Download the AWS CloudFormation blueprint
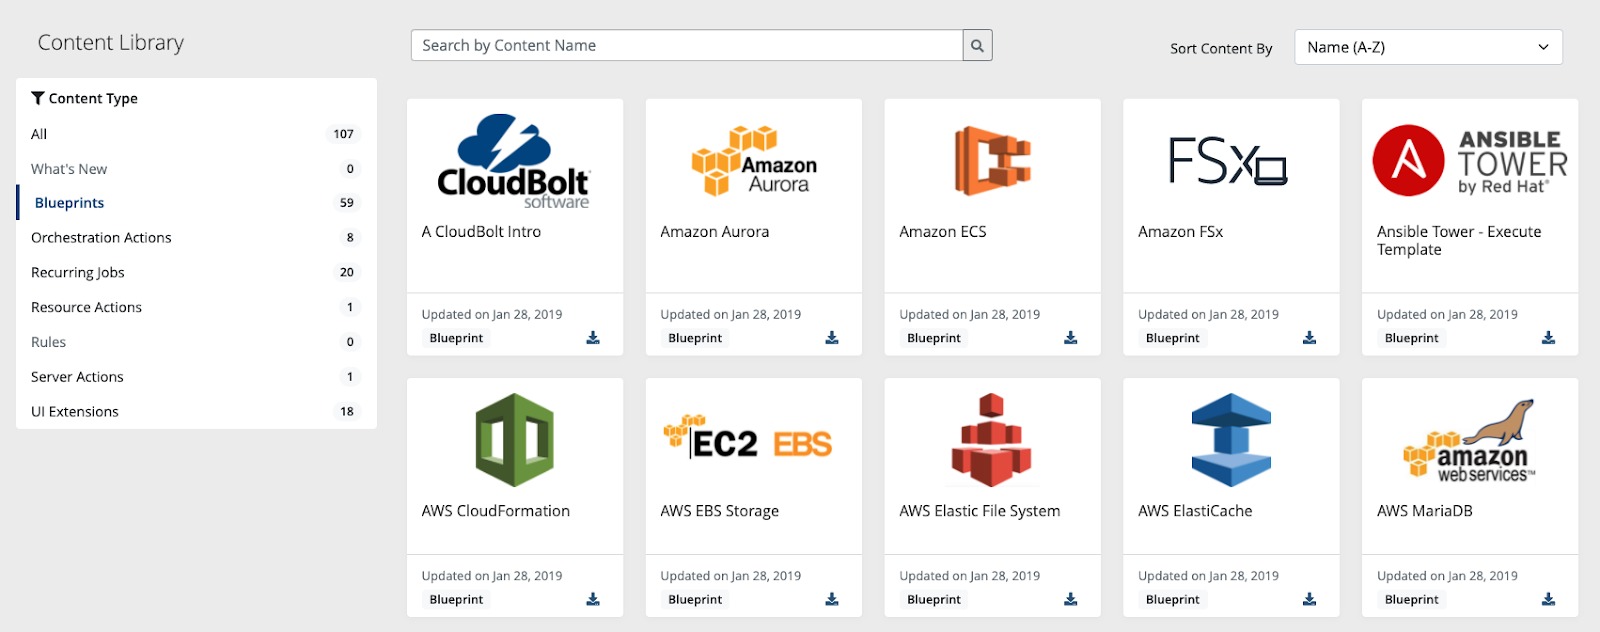Viewport: 1600px width, 632px height. coord(593,599)
